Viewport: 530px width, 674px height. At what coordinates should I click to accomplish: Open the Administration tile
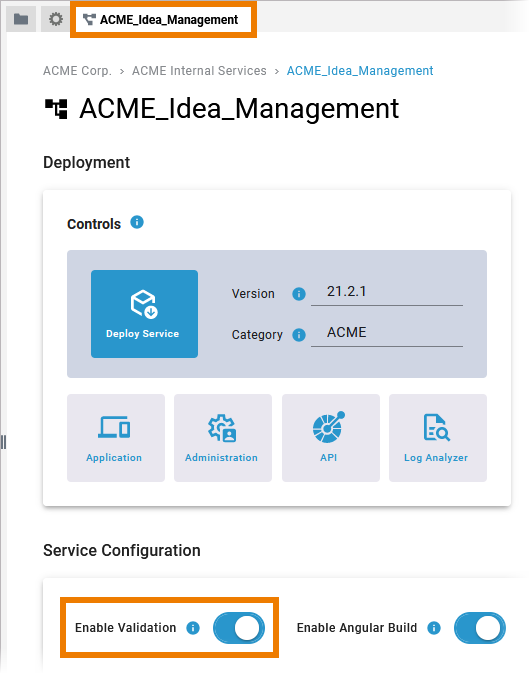(223, 438)
